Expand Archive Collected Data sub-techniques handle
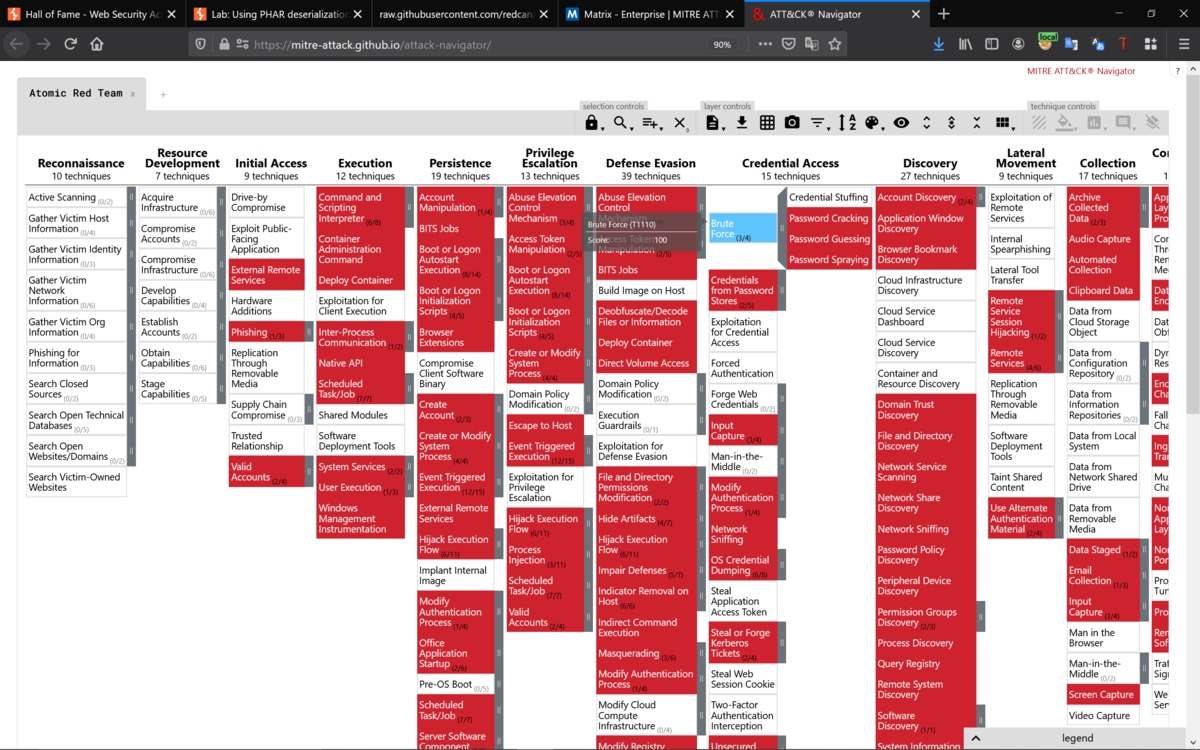Image resolution: width=1200 pixels, height=750 pixels. 1143,208
